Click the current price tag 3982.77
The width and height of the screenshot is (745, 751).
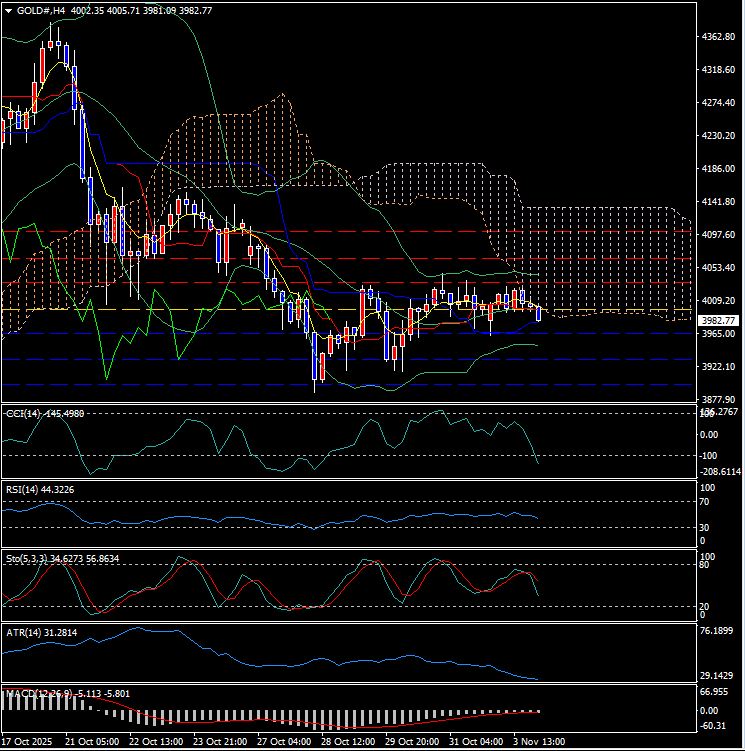[719, 320]
